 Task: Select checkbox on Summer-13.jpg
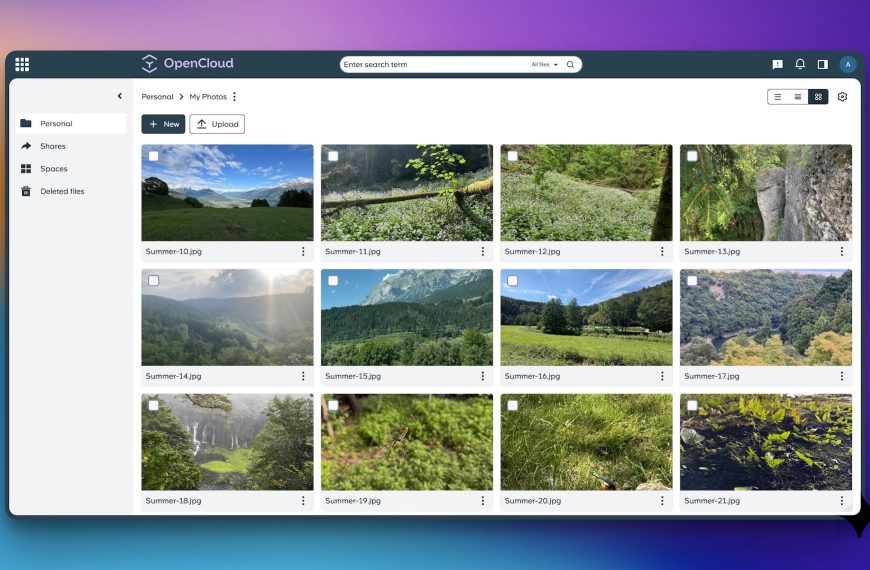[x=692, y=157]
